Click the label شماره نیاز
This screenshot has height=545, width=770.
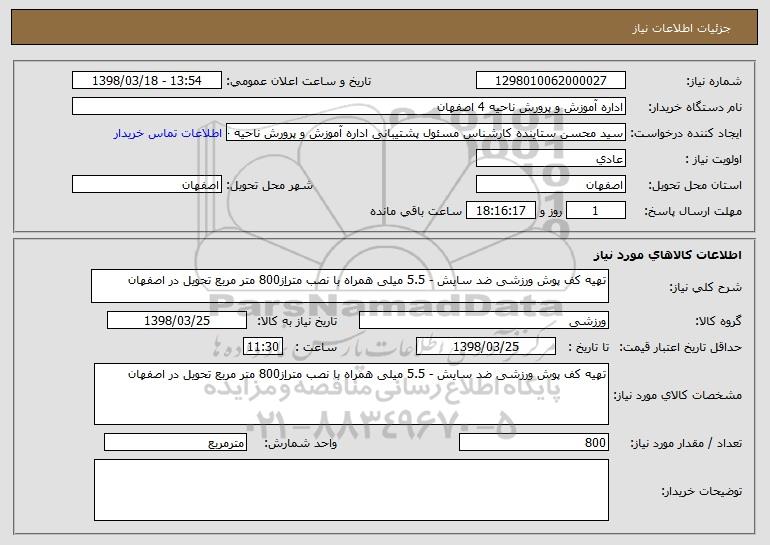[714, 81]
